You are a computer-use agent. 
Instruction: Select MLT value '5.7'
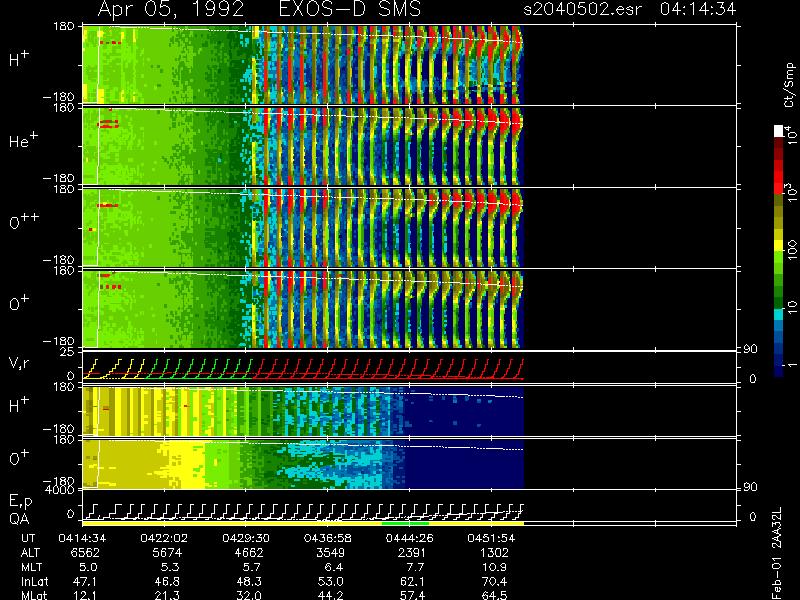pyautogui.click(x=252, y=567)
